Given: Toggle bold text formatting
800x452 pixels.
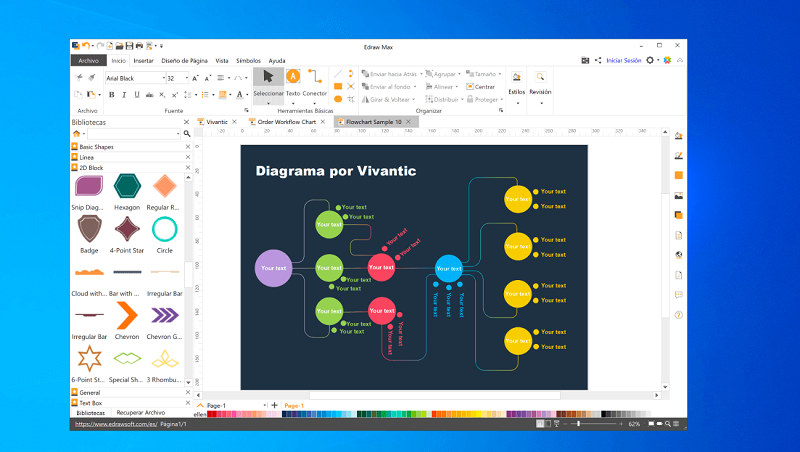Looking at the screenshot, I should click(110, 95).
